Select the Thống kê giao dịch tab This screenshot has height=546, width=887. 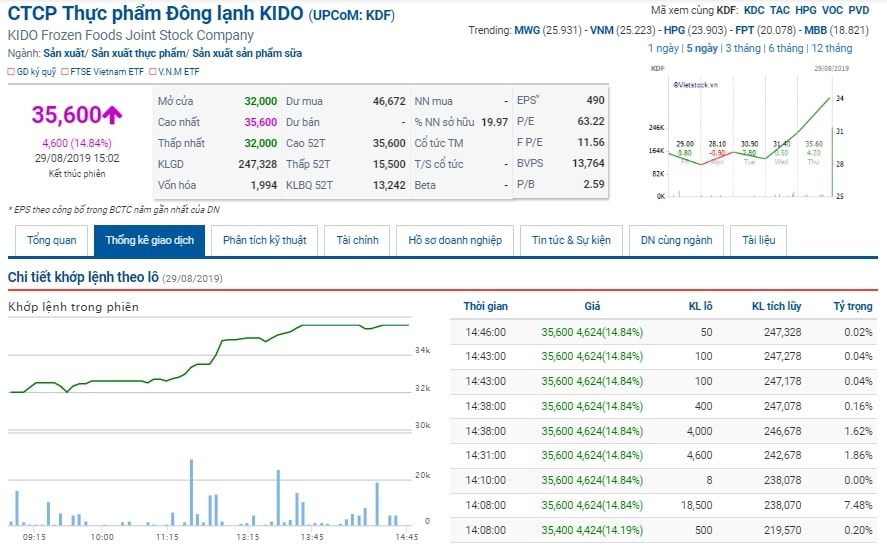pyautogui.click(x=149, y=240)
